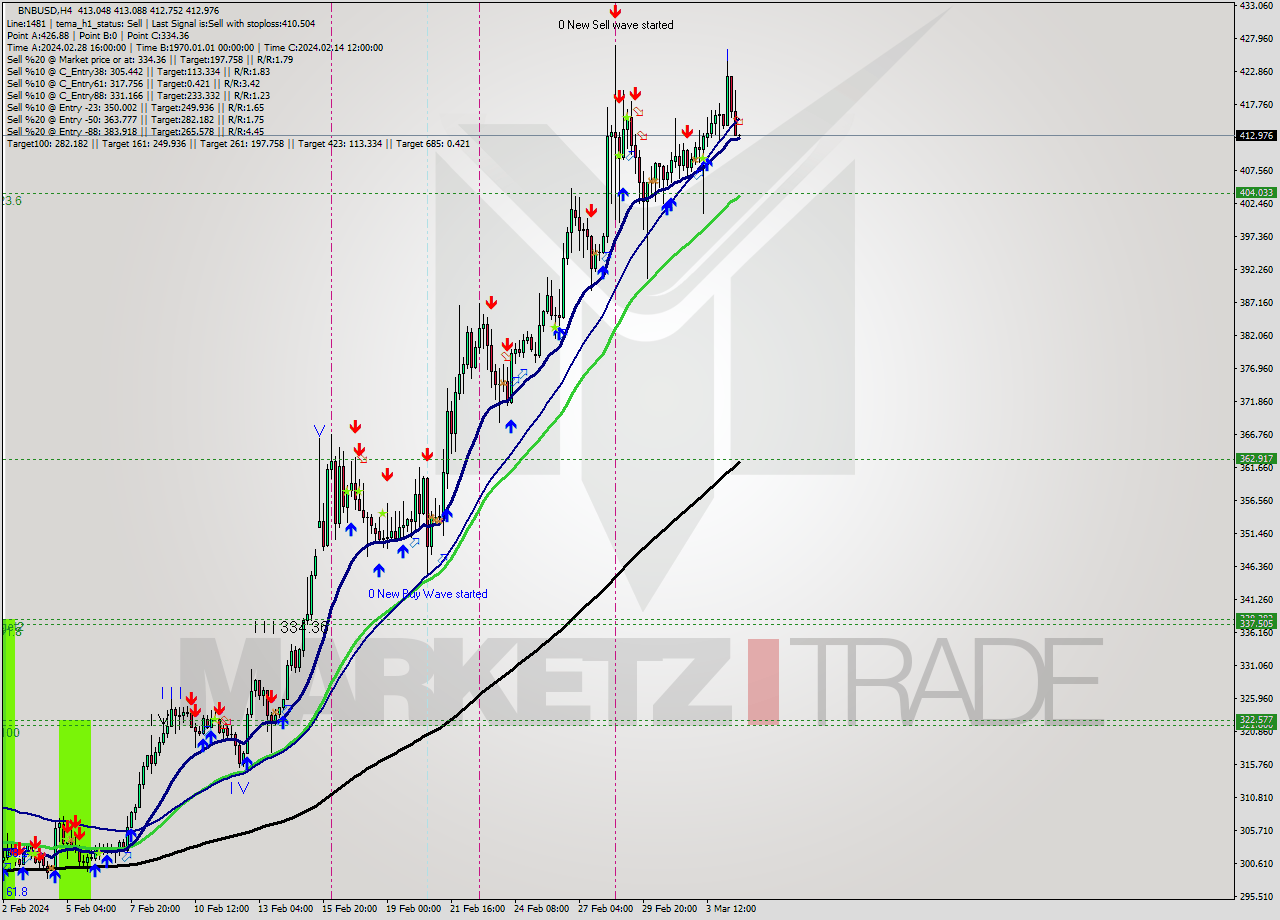The image size is (1280, 920).
Task: Click the '29 Feb 20:00' time axis label
Action: pyautogui.click(x=669, y=909)
